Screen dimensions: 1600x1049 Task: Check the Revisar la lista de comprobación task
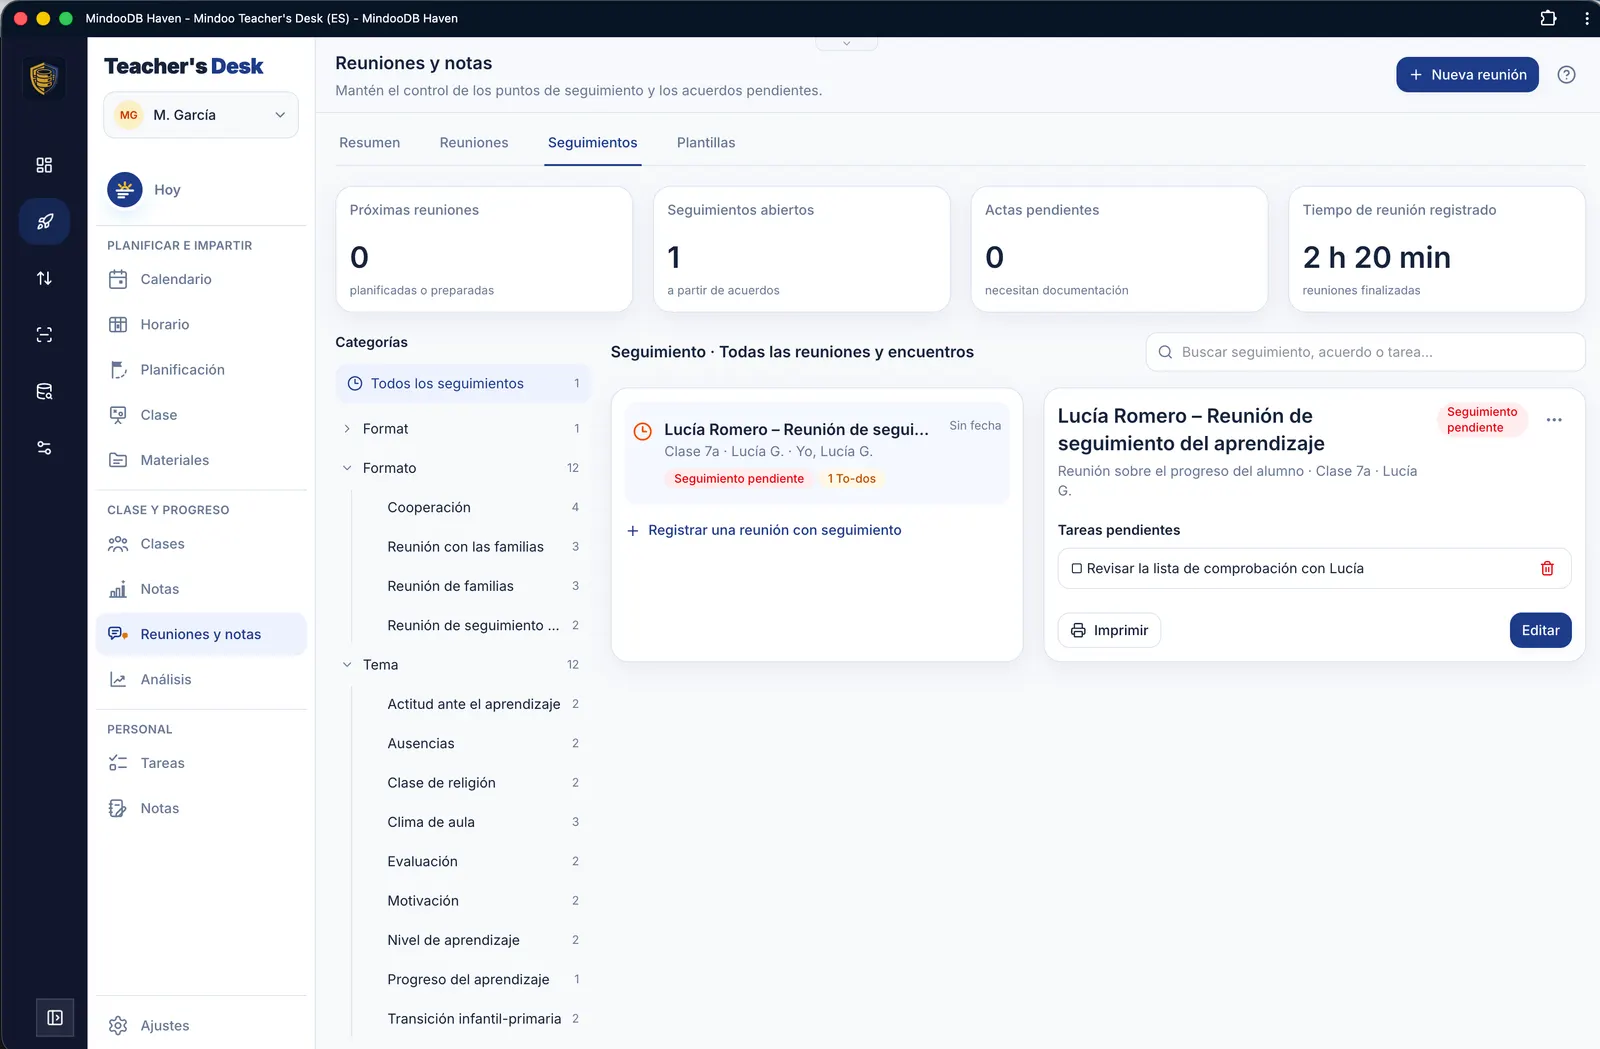1077,568
